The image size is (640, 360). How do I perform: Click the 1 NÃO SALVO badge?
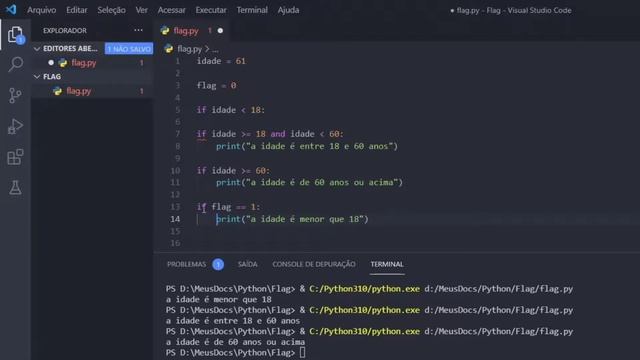129,49
